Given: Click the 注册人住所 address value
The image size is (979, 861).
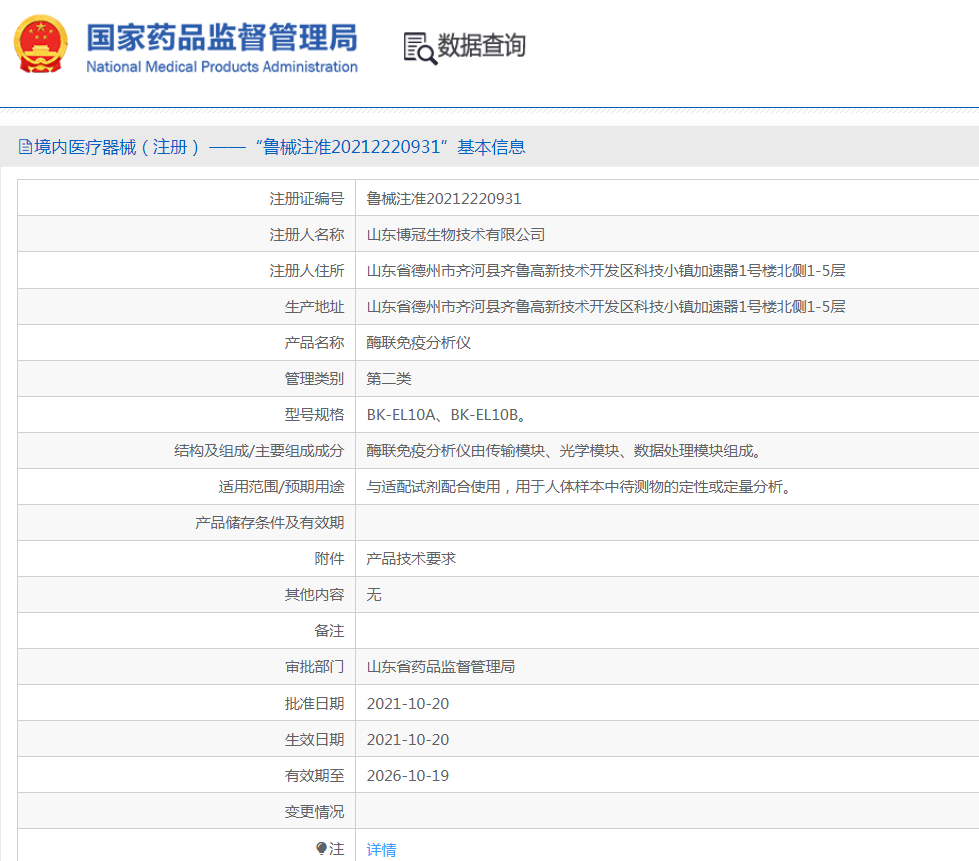Looking at the screenshot, I should (606, 270).
